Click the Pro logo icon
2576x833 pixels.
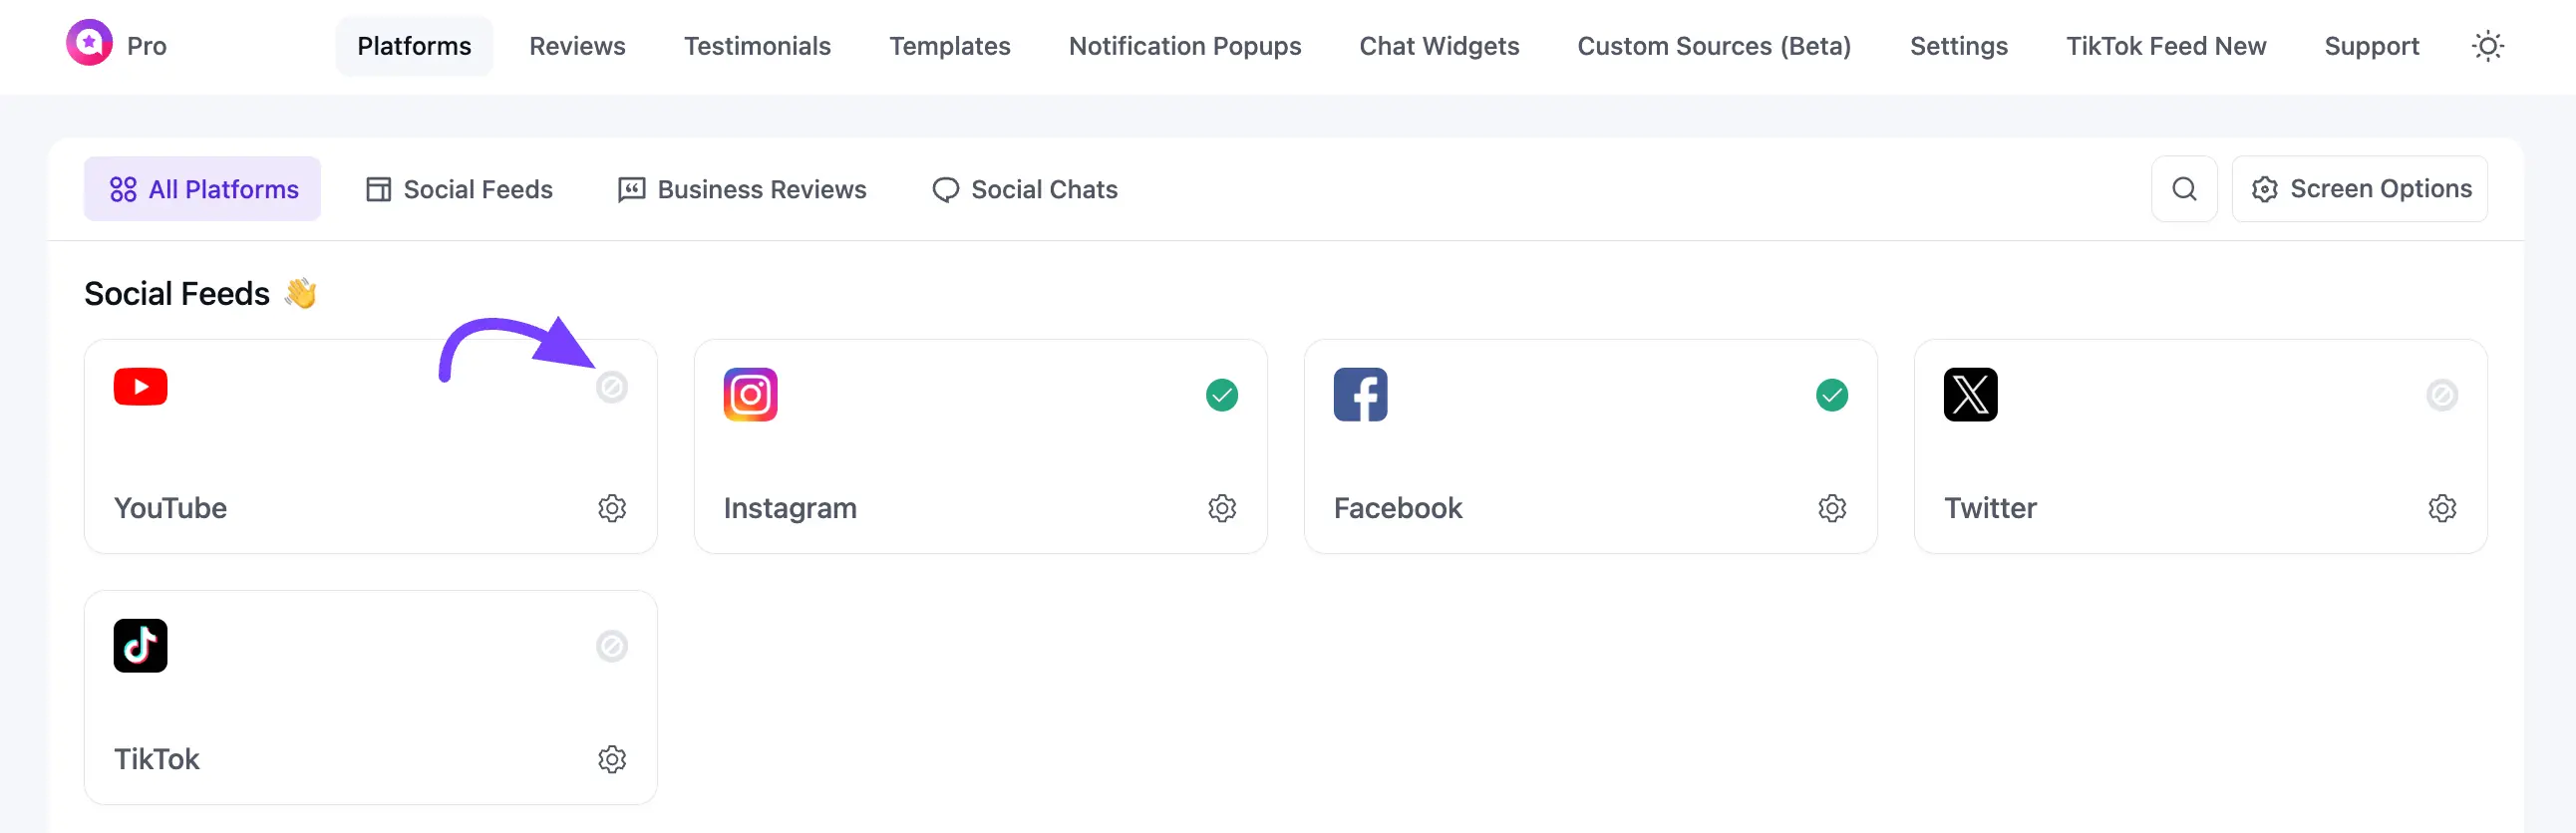pos(88,43)
